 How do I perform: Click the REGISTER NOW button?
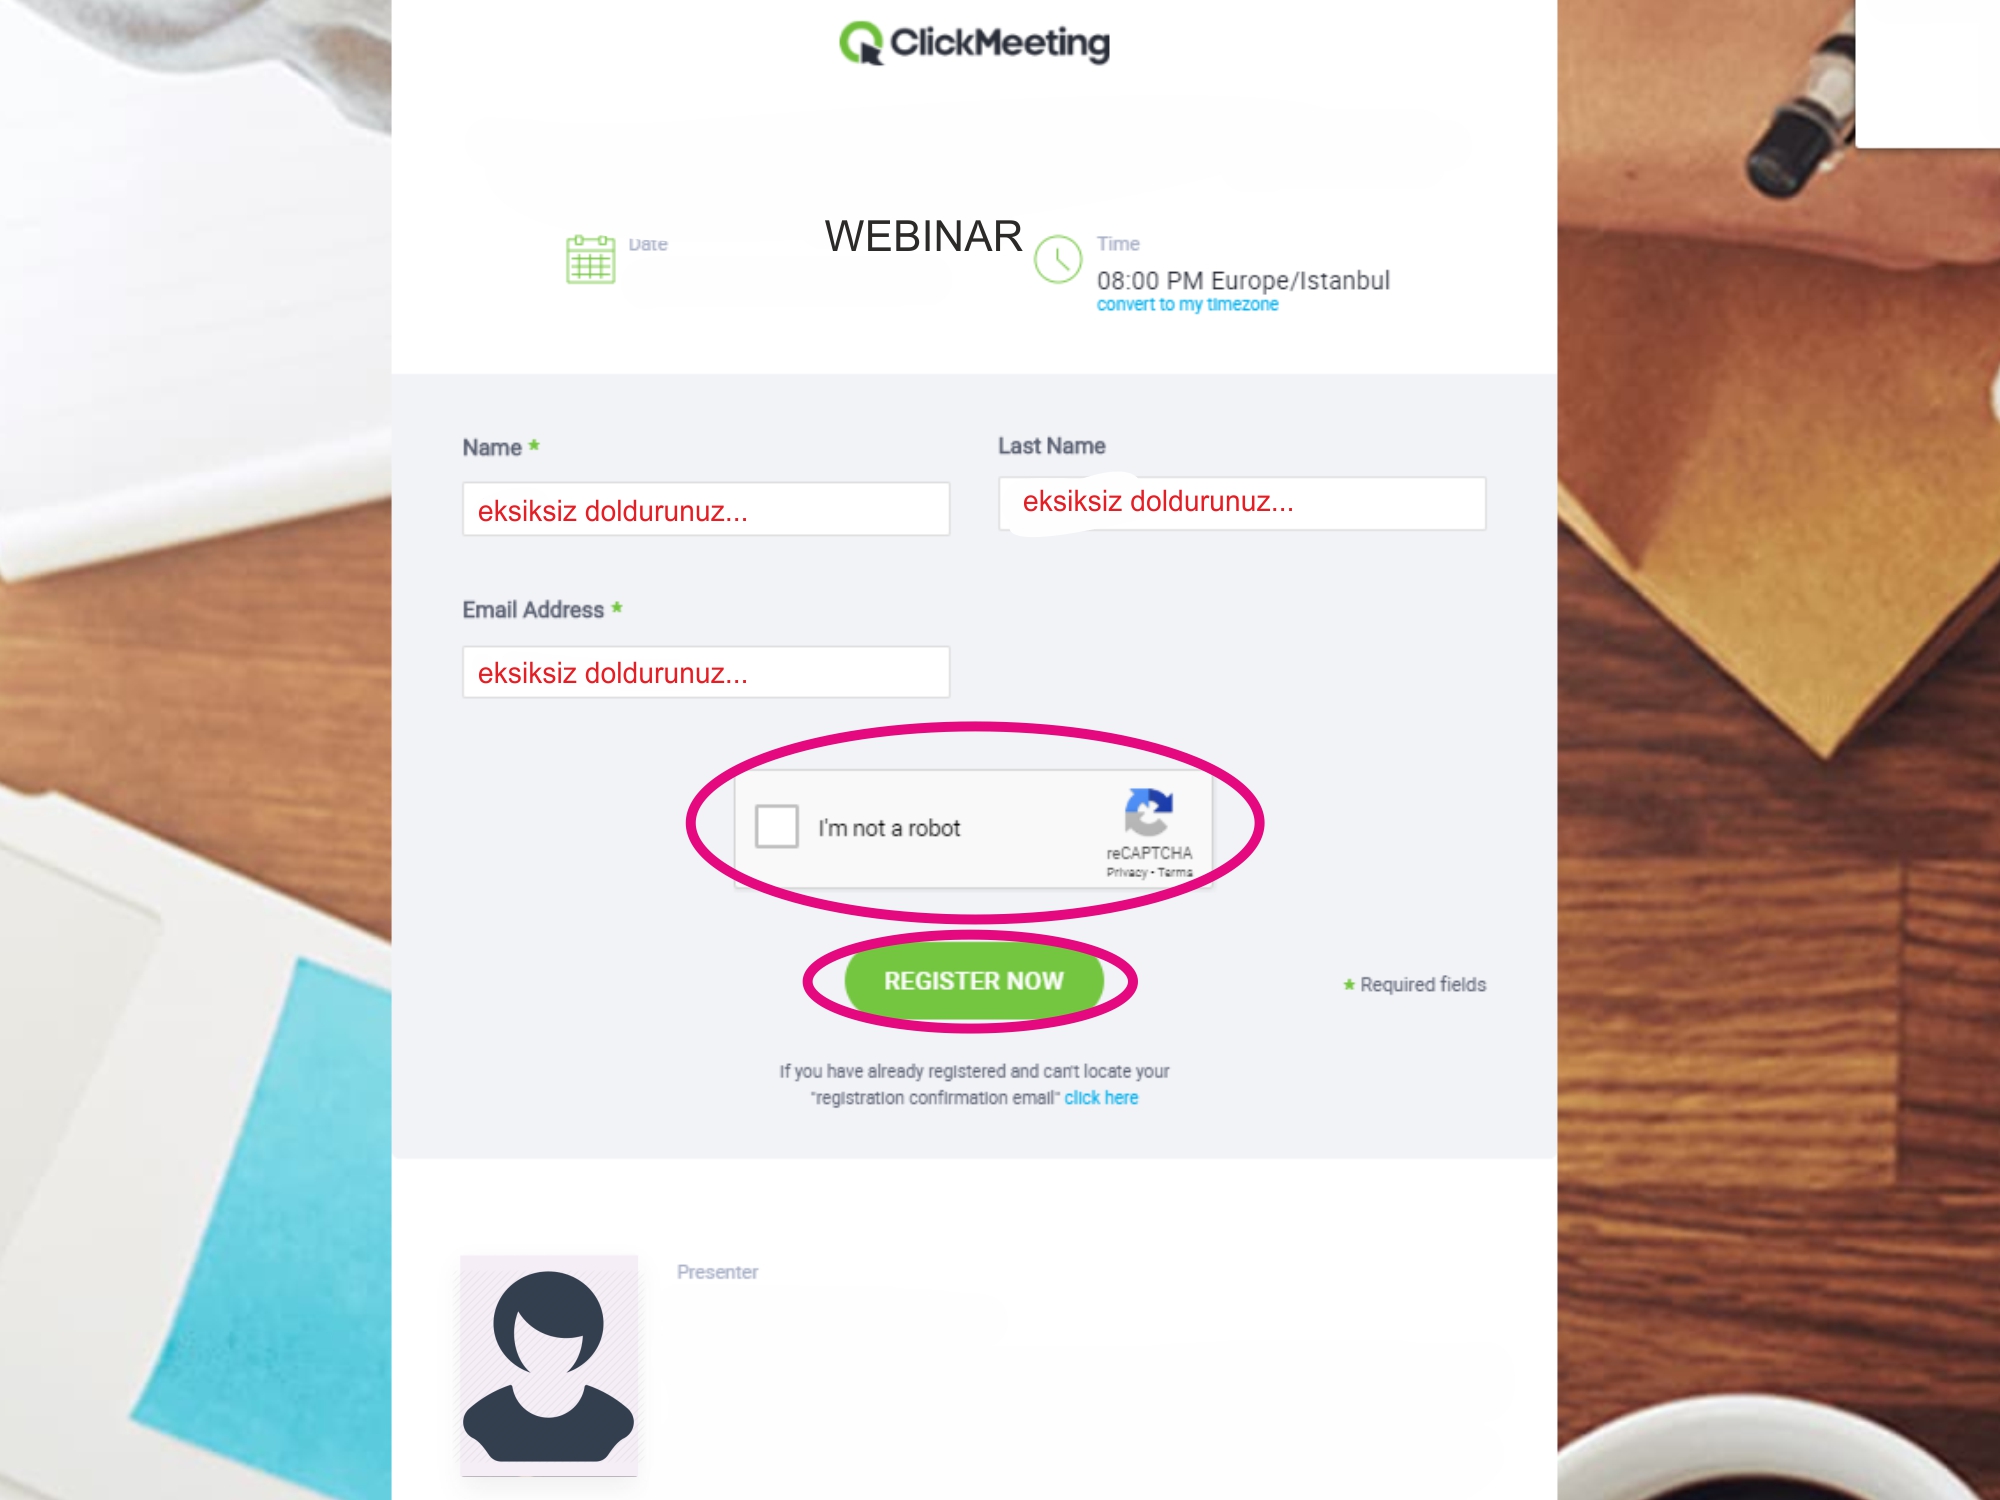click(x=974, y=981)
